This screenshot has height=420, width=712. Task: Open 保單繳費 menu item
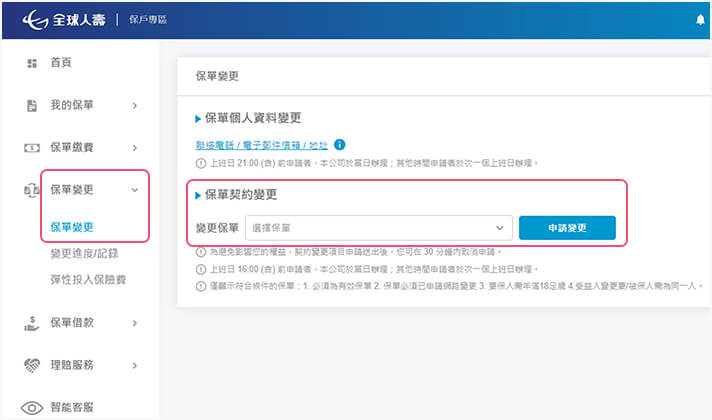[x=72, y=148]
